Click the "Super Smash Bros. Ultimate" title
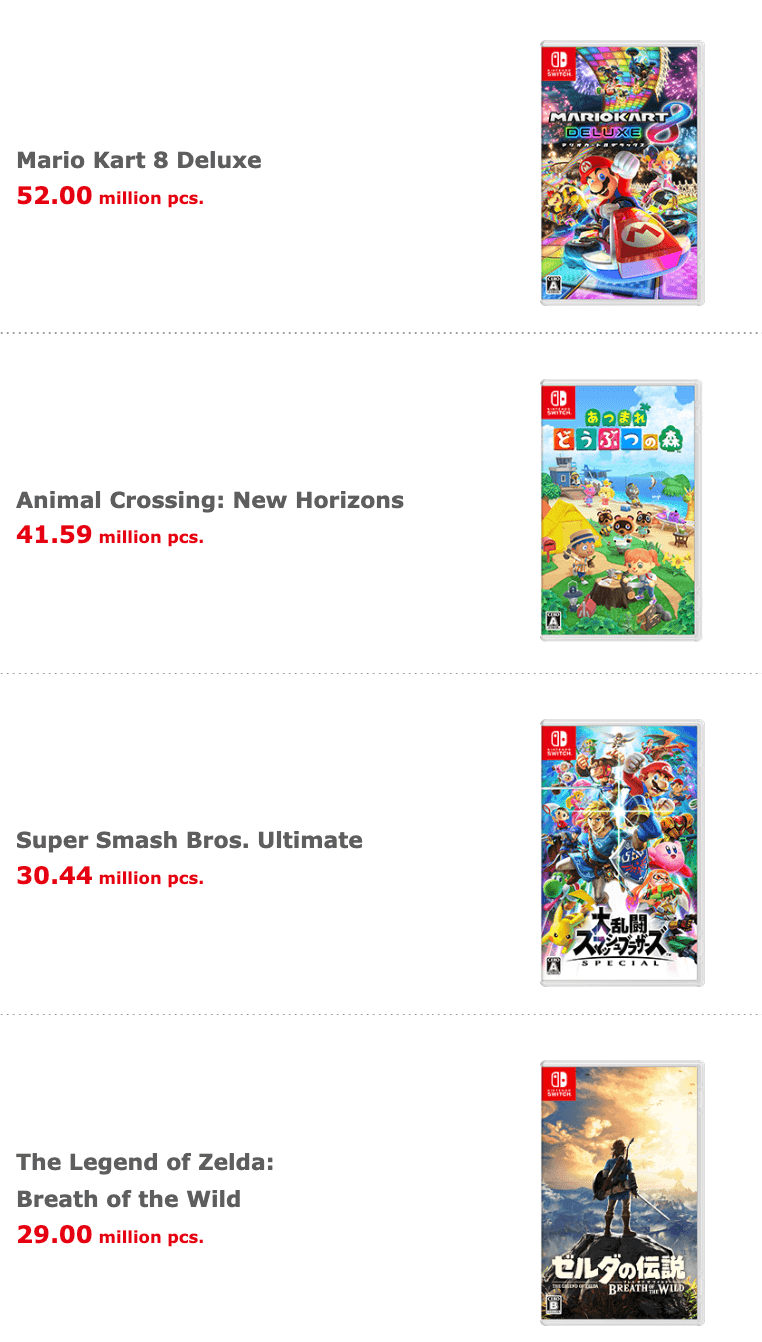 point(189,840)
